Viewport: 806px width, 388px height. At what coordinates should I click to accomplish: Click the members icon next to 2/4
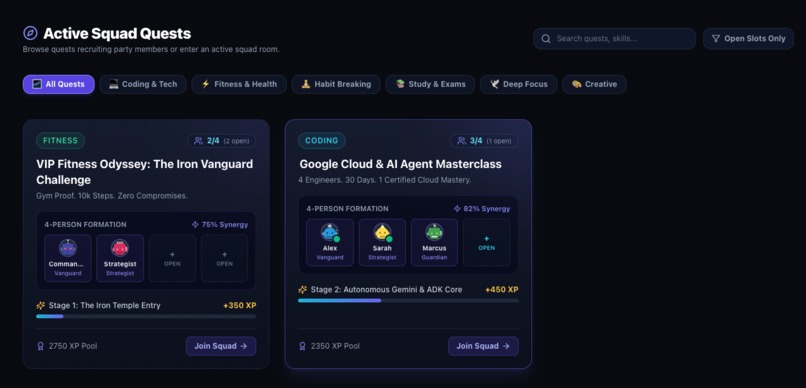[x=198, y=141]
